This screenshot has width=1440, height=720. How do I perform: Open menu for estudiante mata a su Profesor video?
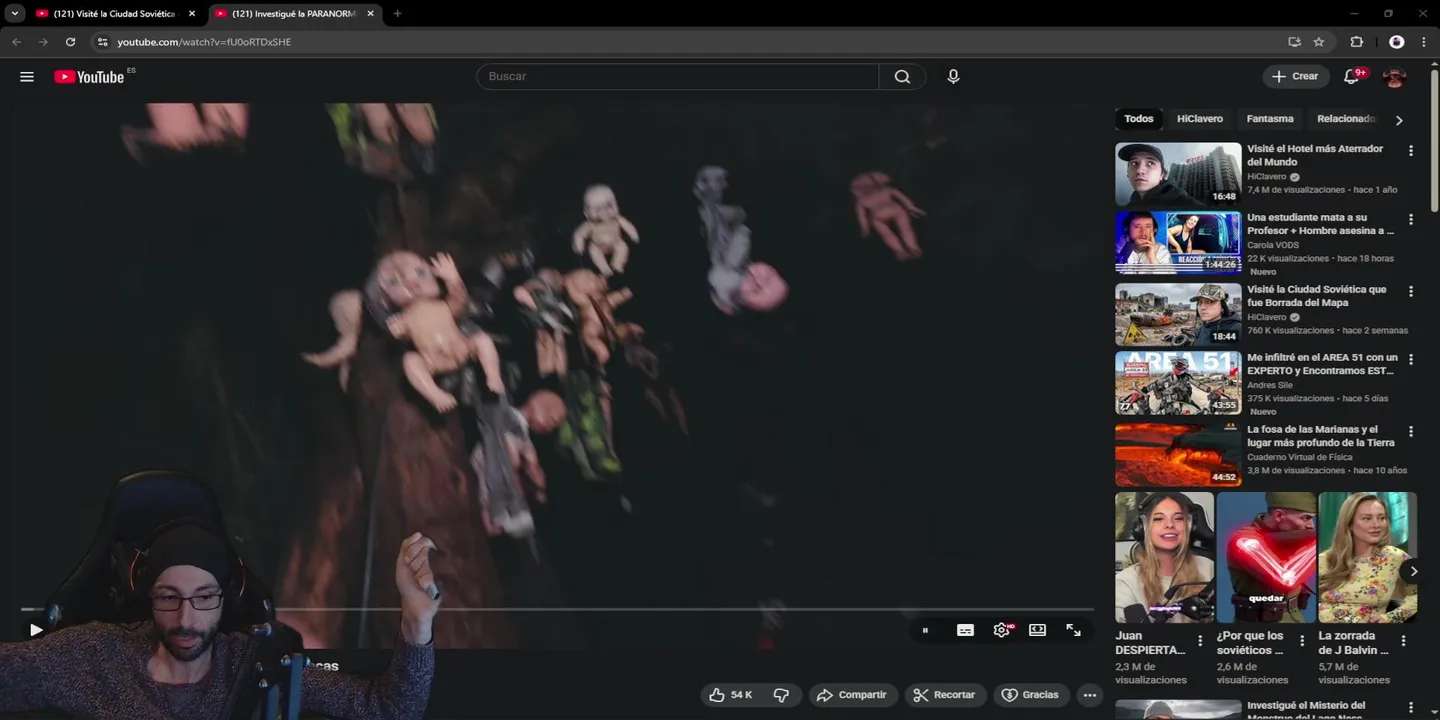[1411, 220]
